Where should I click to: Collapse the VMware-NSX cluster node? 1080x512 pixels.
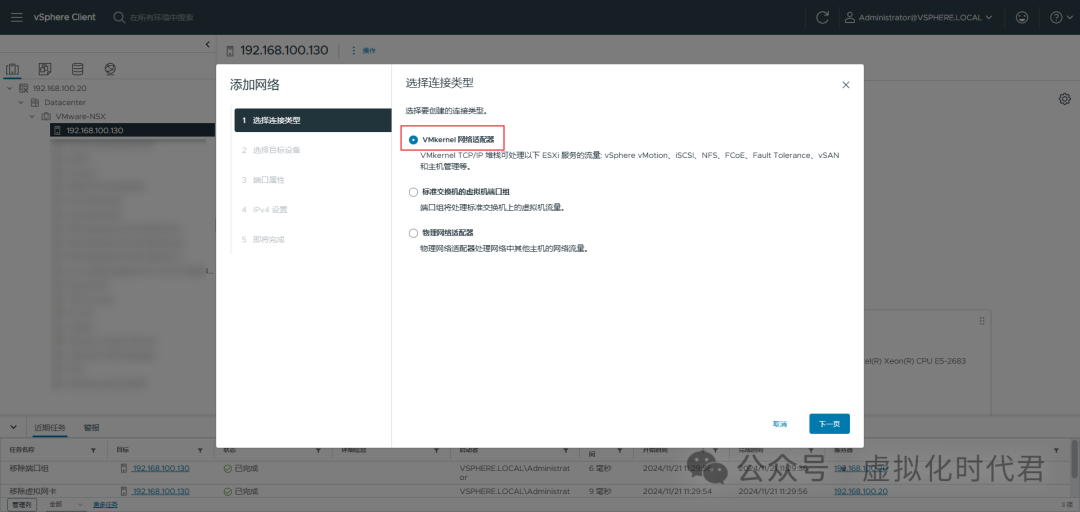pos(32,116)
